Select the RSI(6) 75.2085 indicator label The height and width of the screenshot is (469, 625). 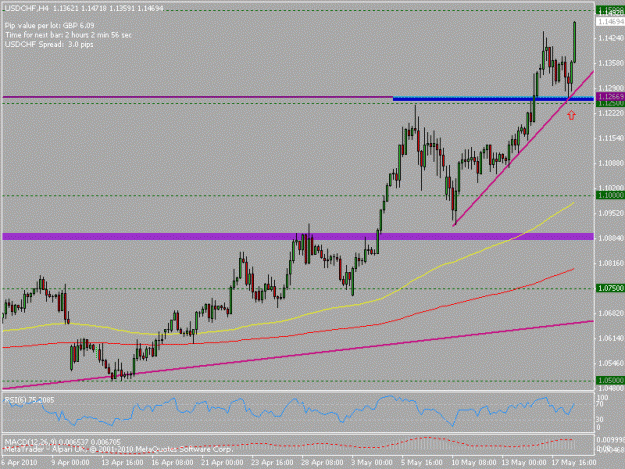29,400
